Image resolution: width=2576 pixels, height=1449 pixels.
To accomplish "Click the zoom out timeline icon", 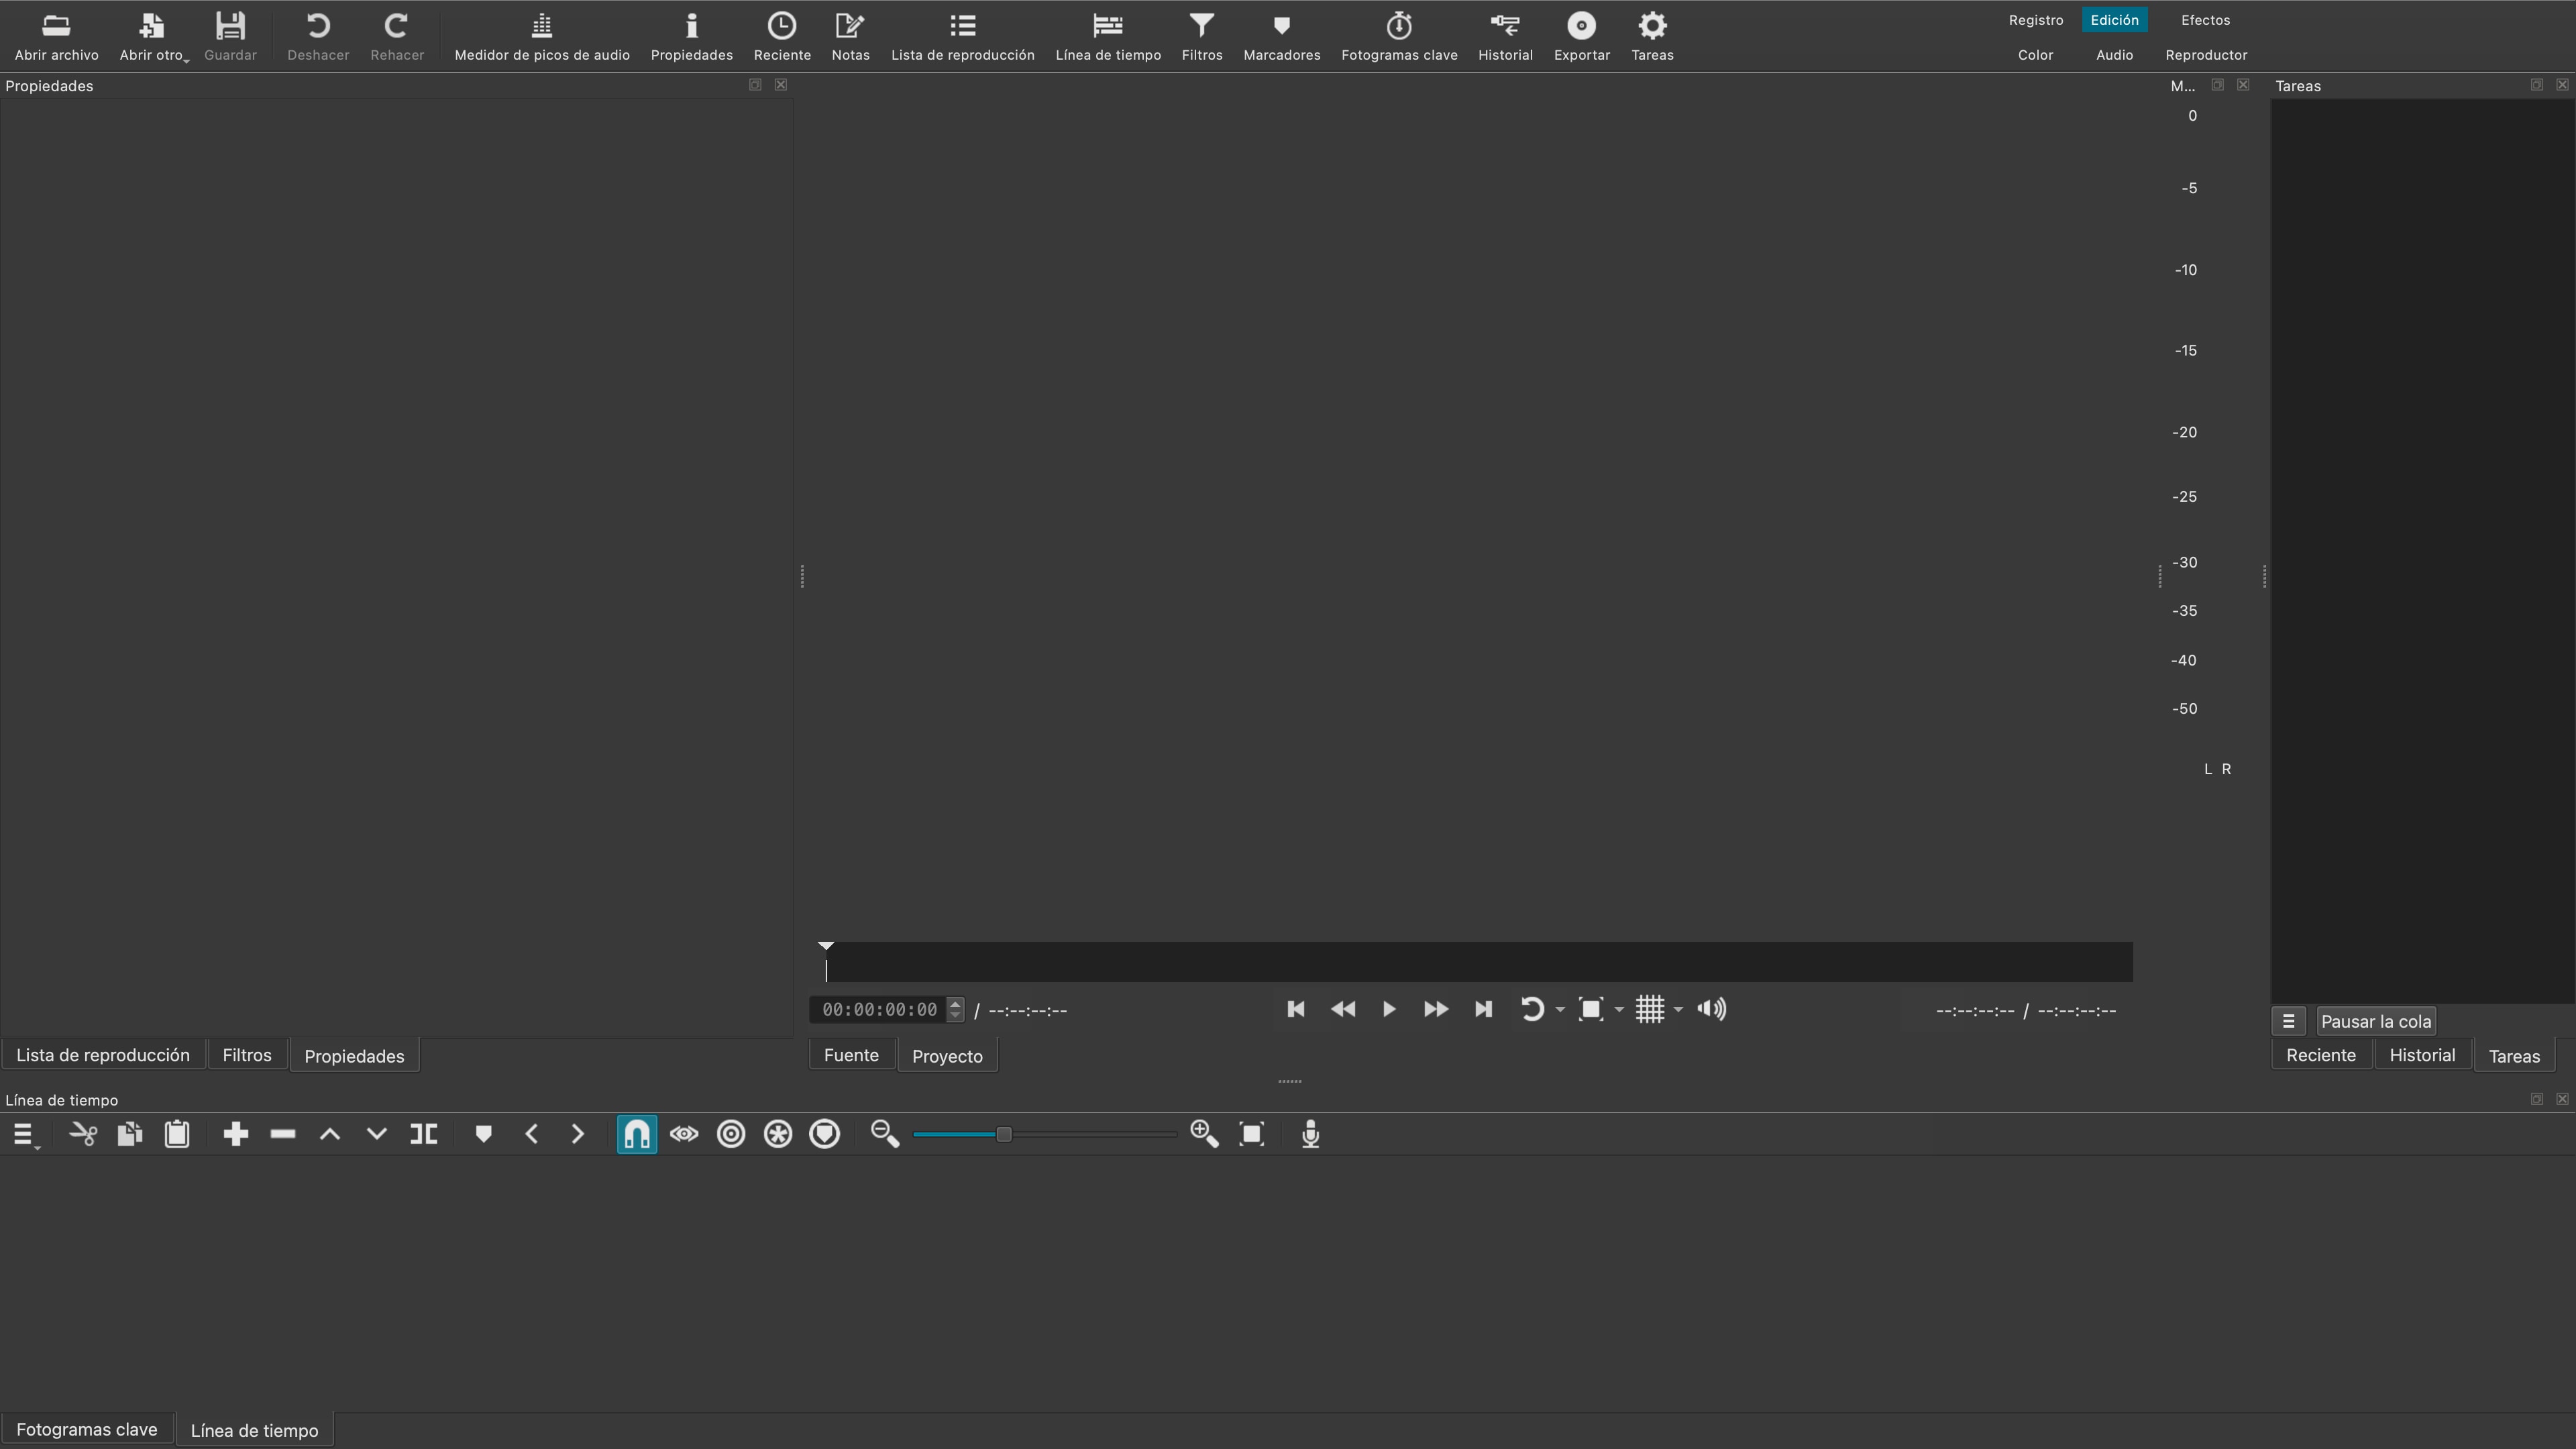I will pos(885,1134).
